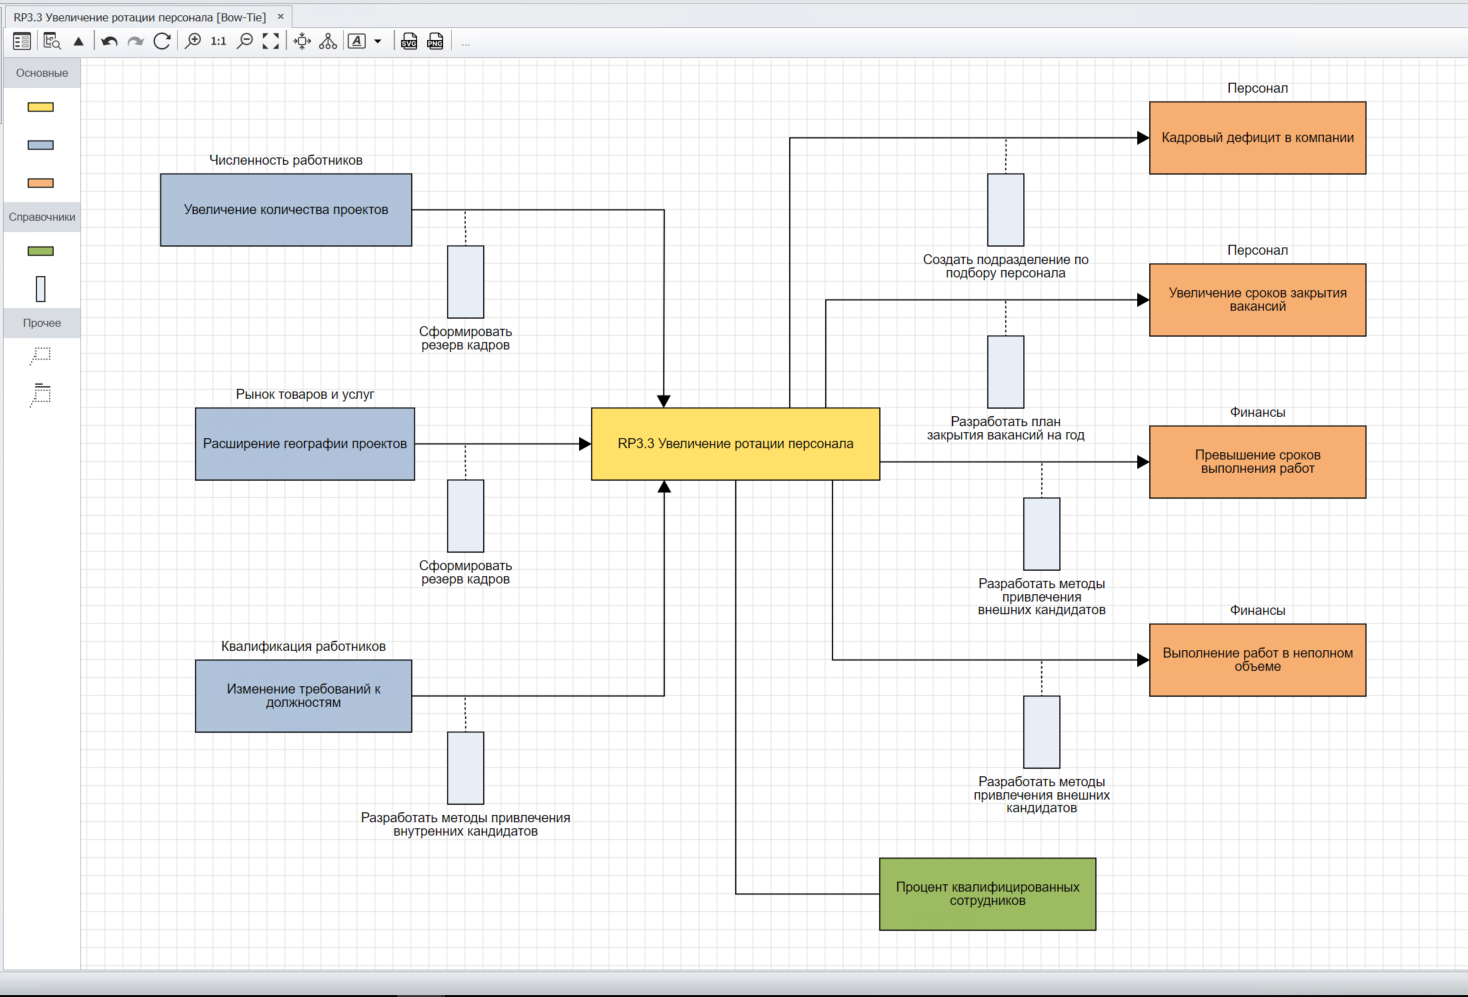The image size is (1468, 997).
Task: Collapse the Основные palette section
Action: 42,73
